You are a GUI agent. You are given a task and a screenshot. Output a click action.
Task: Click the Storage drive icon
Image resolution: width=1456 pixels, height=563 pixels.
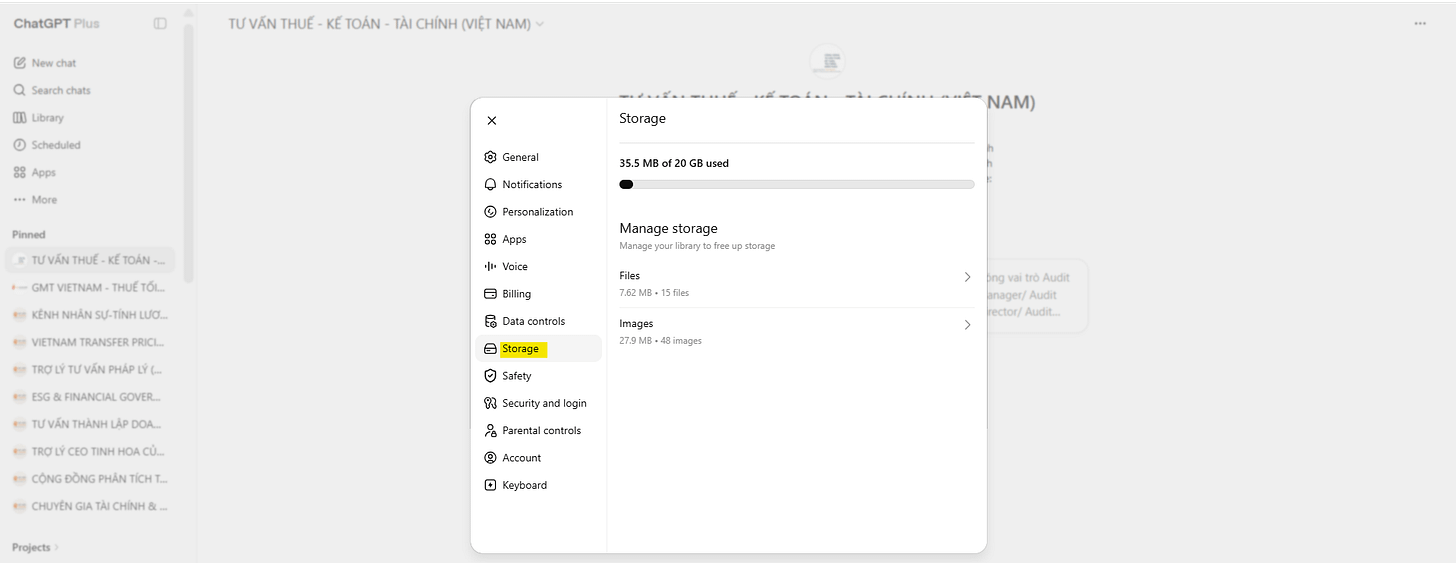490,349
